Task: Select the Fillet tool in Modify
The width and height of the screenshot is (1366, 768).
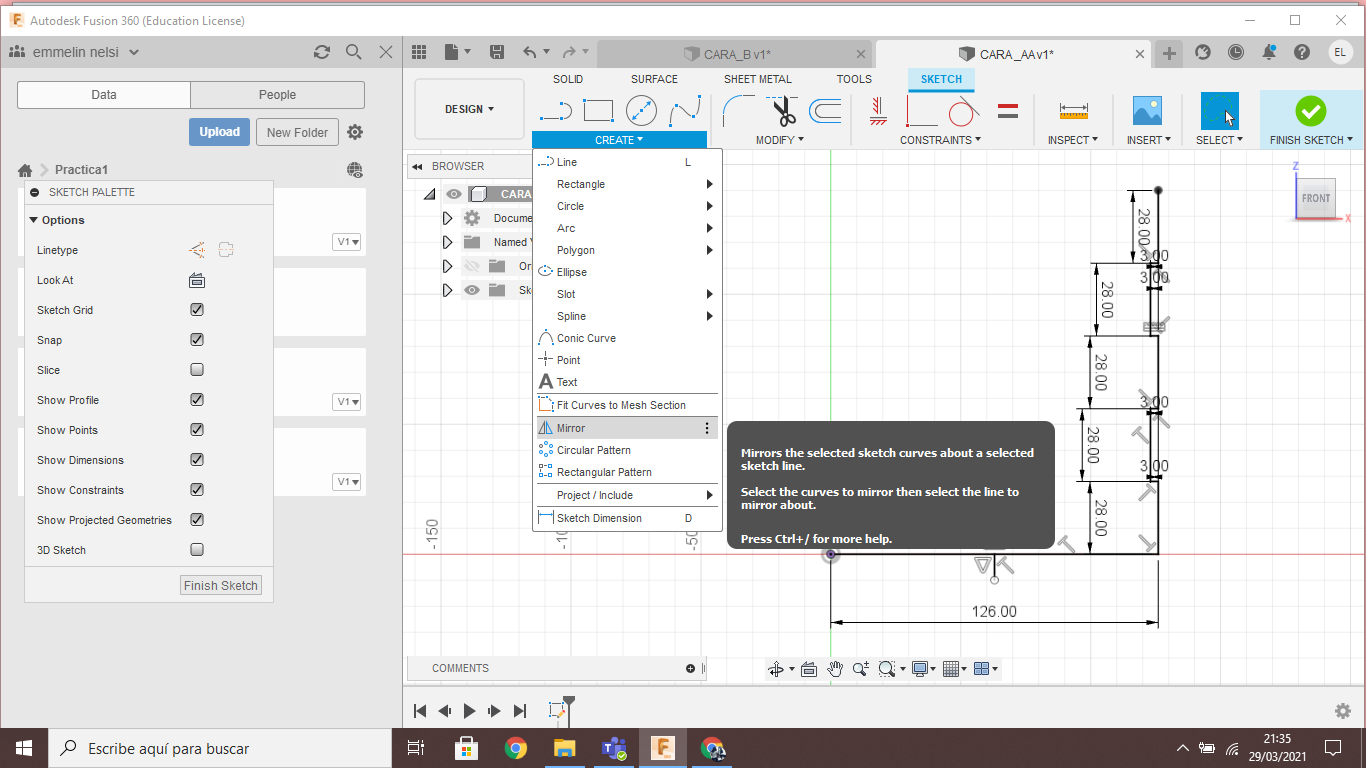Action: 739,110
